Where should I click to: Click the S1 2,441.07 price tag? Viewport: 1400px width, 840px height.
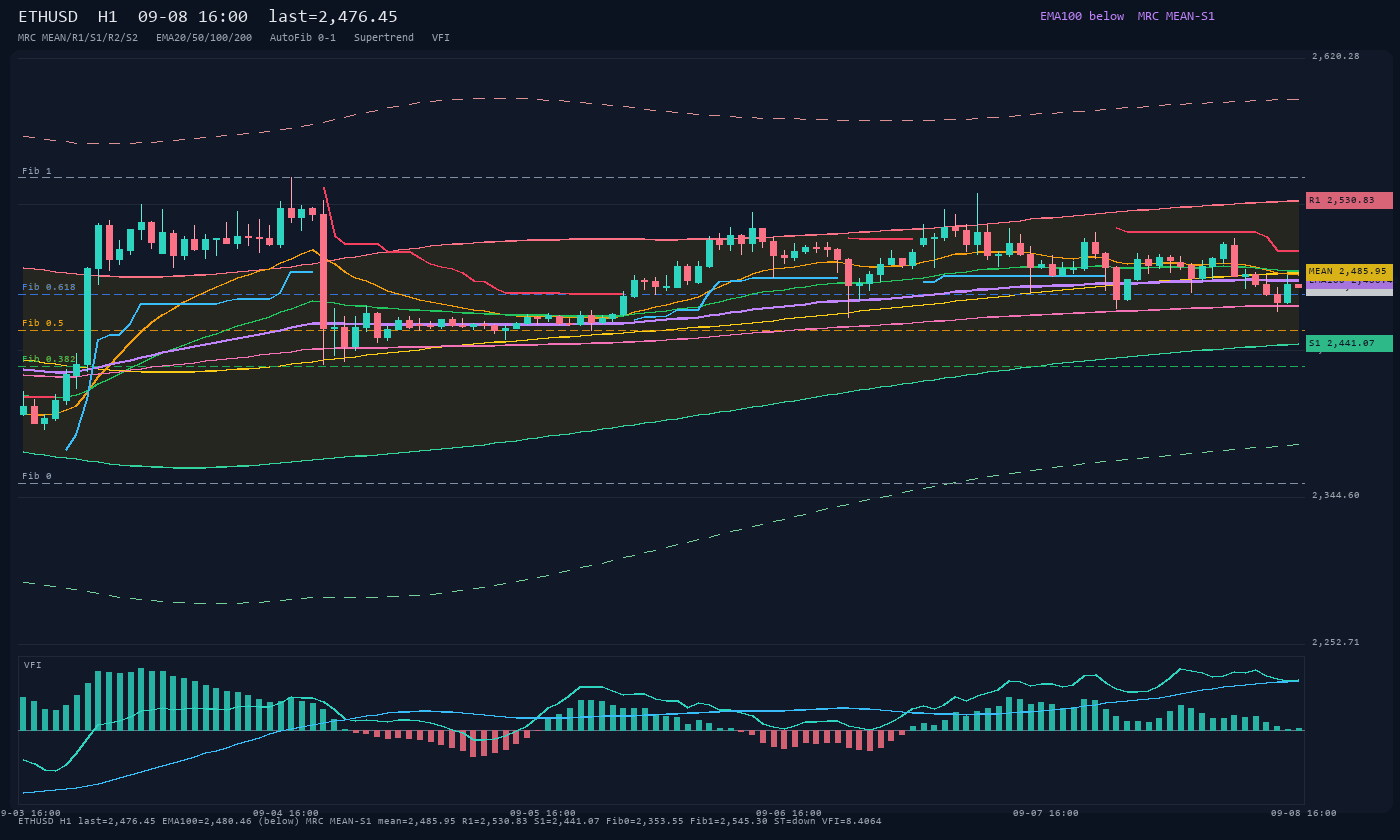[x=1349, y=343]
